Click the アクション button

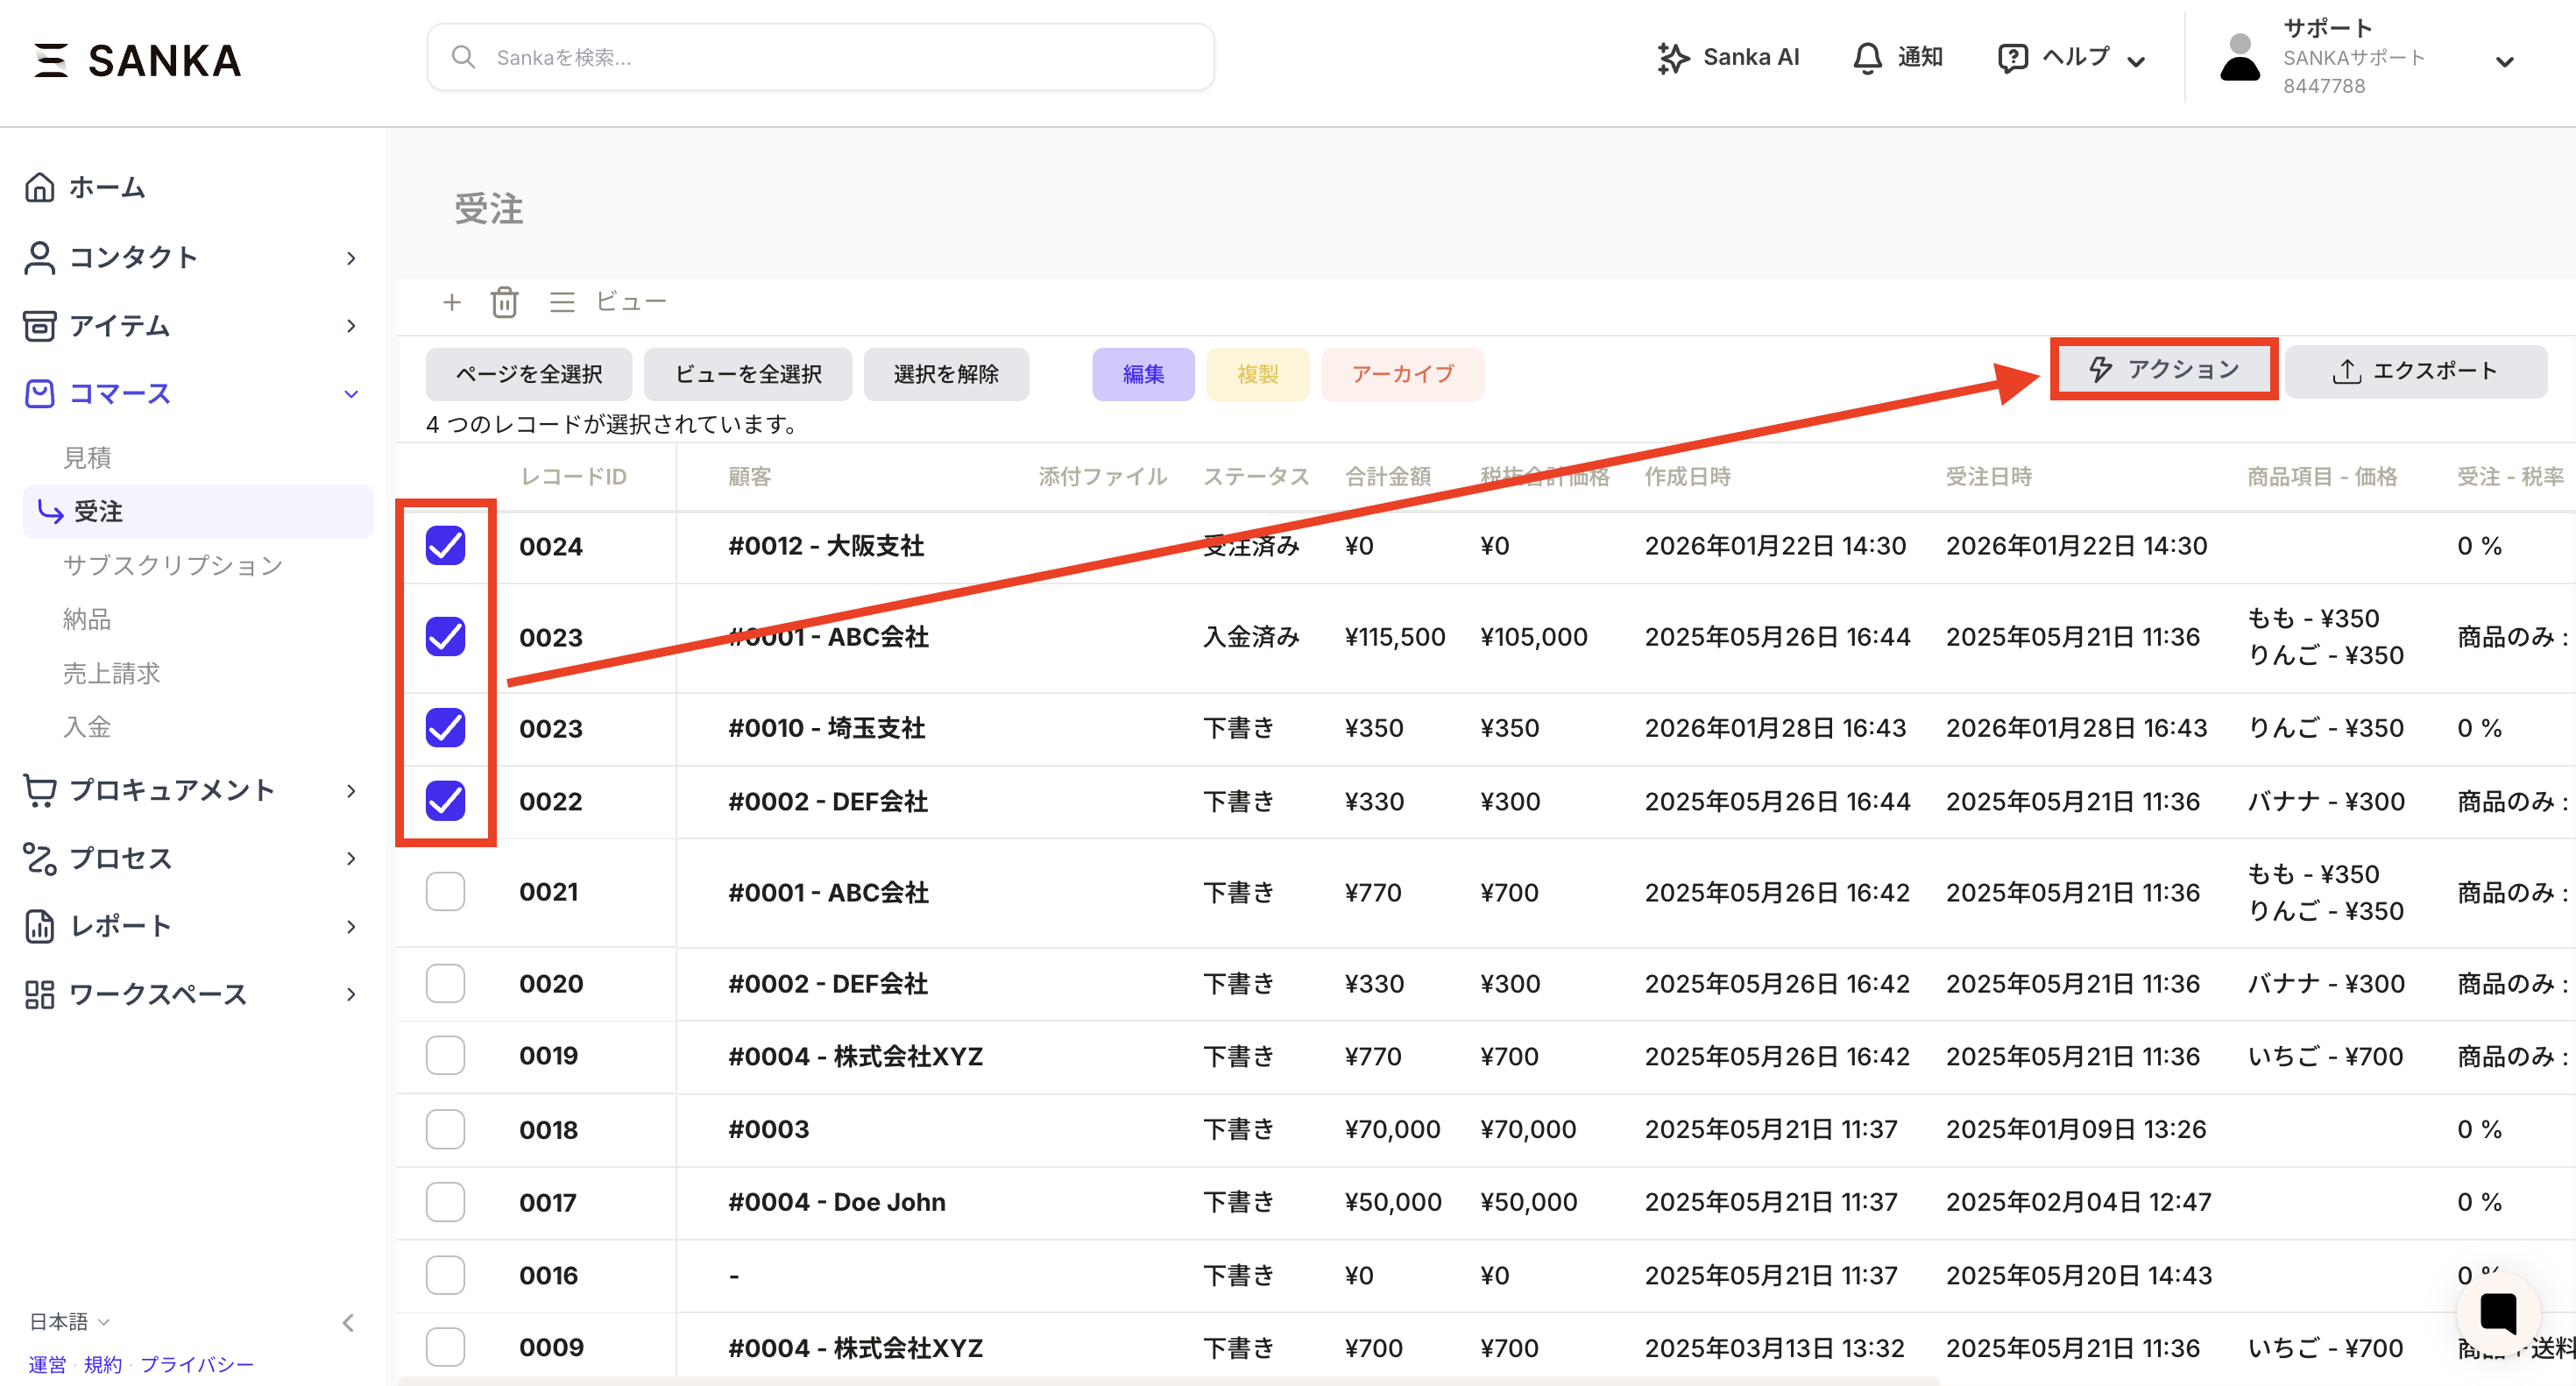tap(2163, 370)
